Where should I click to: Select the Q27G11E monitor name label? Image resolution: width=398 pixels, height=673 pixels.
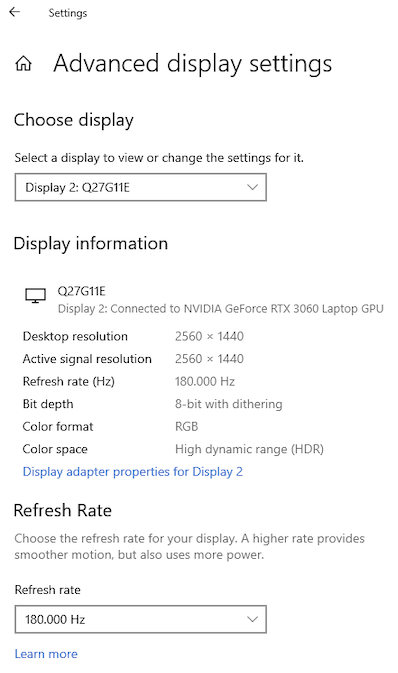coord(82,291)
